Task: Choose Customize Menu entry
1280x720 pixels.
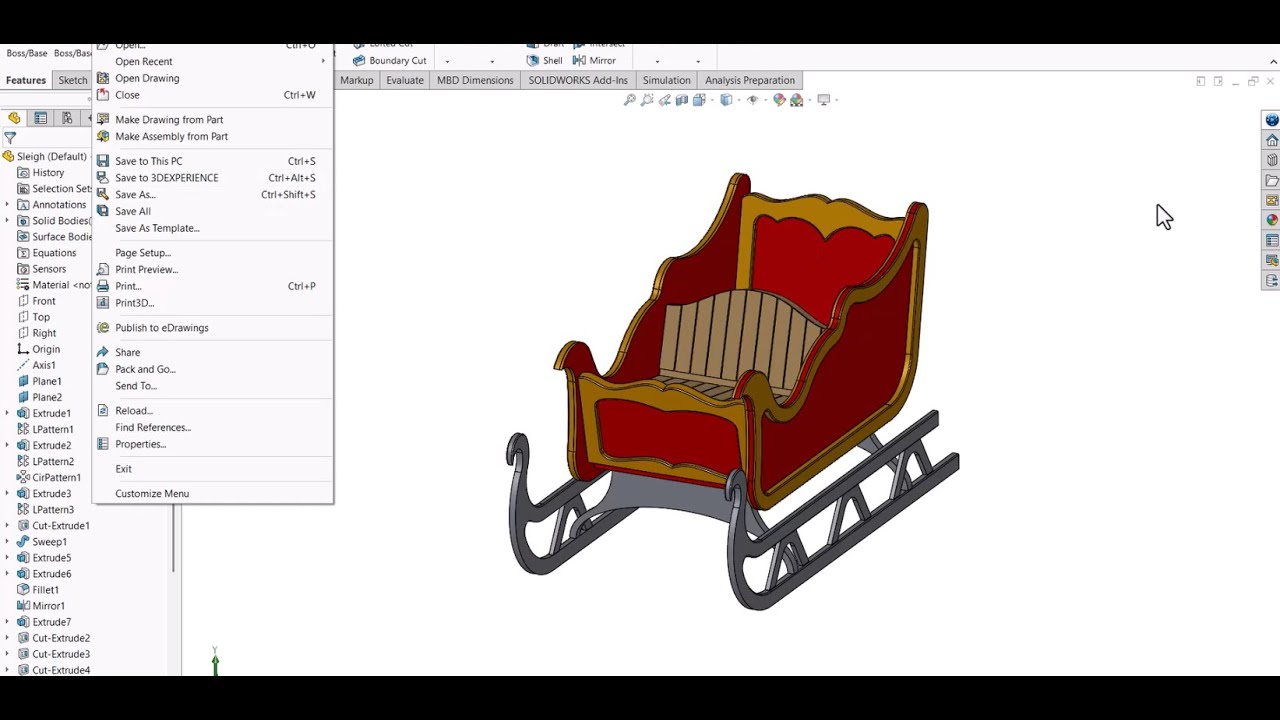Action: [x=152, y=493]
